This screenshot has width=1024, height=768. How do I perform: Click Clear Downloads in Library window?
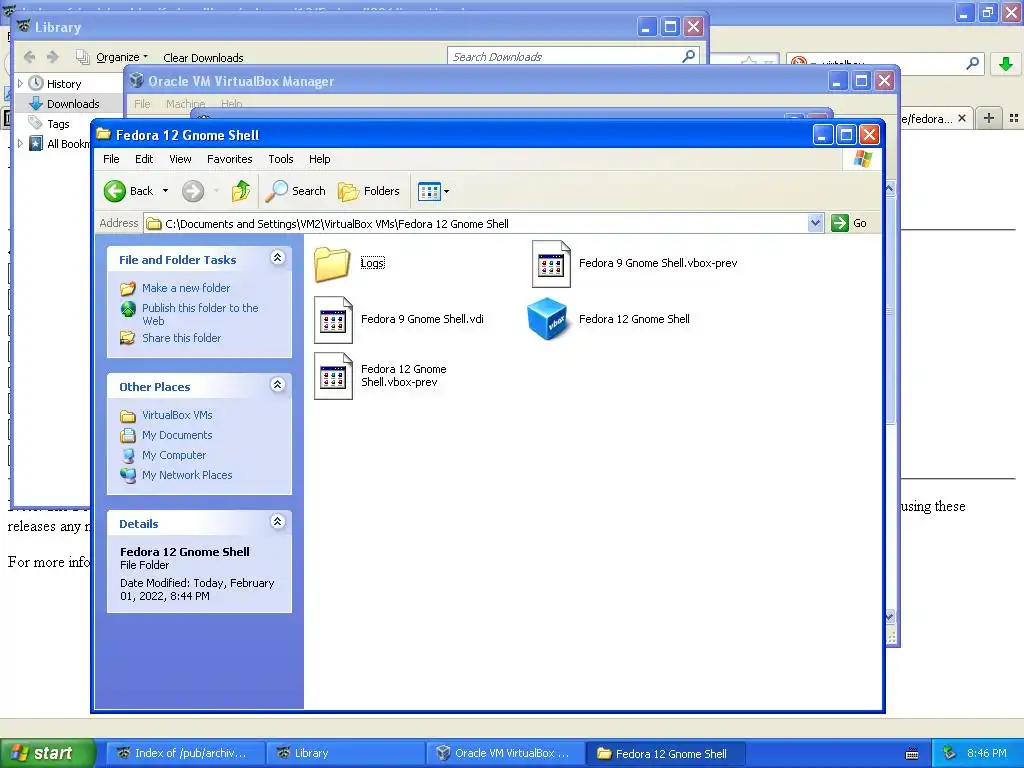click(203, 57)
